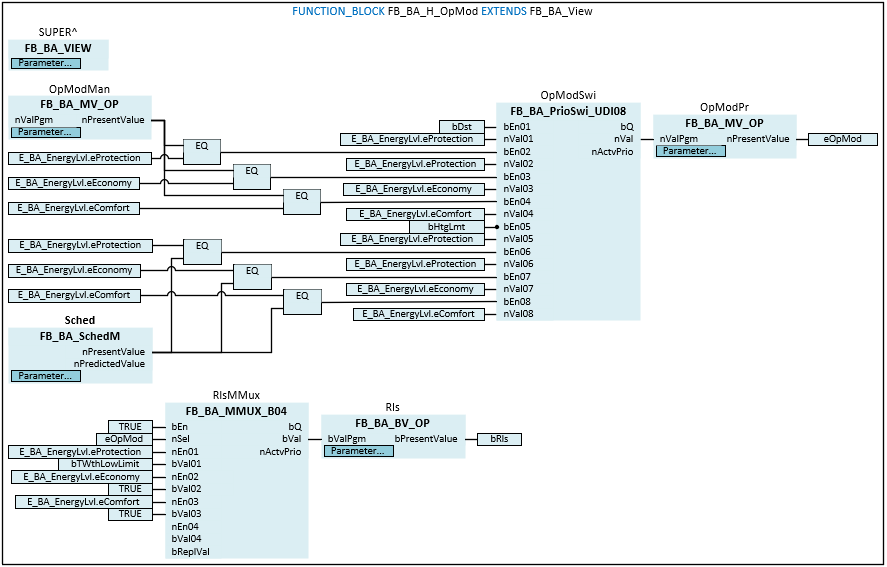Select the bHtgLmt input variable box
Screen dimensions: 887x567
coord(447,227)
